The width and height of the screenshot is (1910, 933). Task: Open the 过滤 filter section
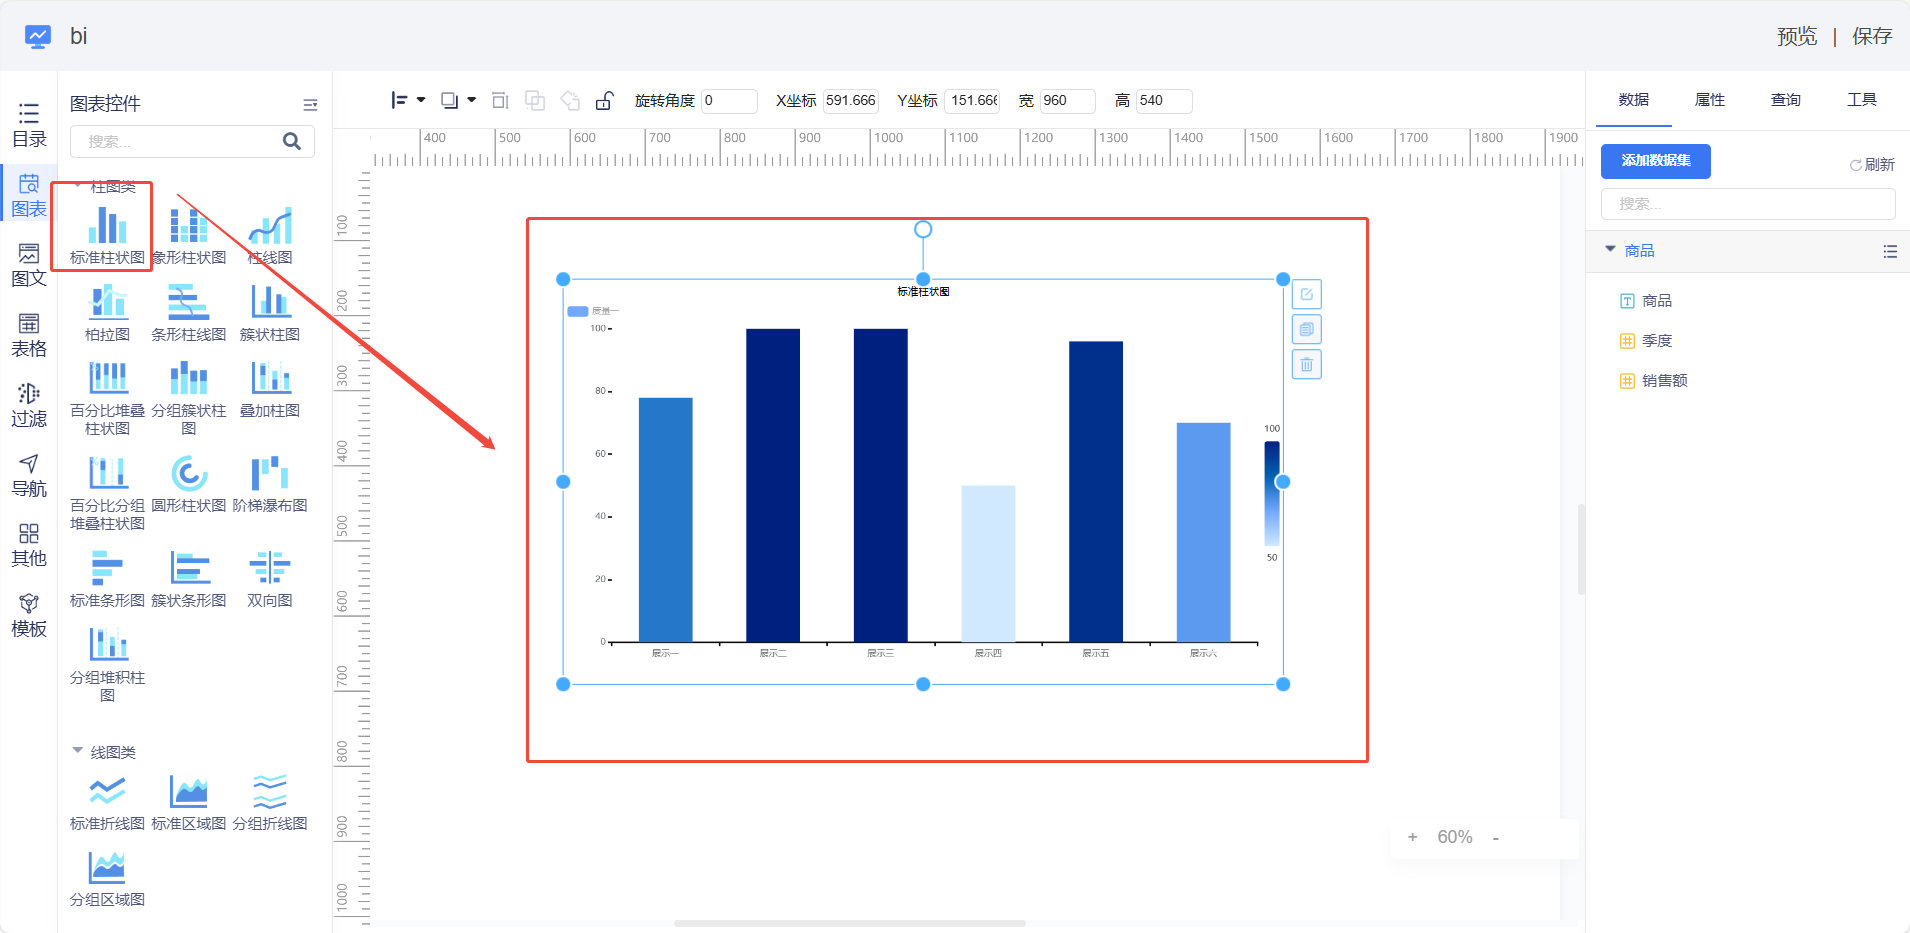coord(29,405)
